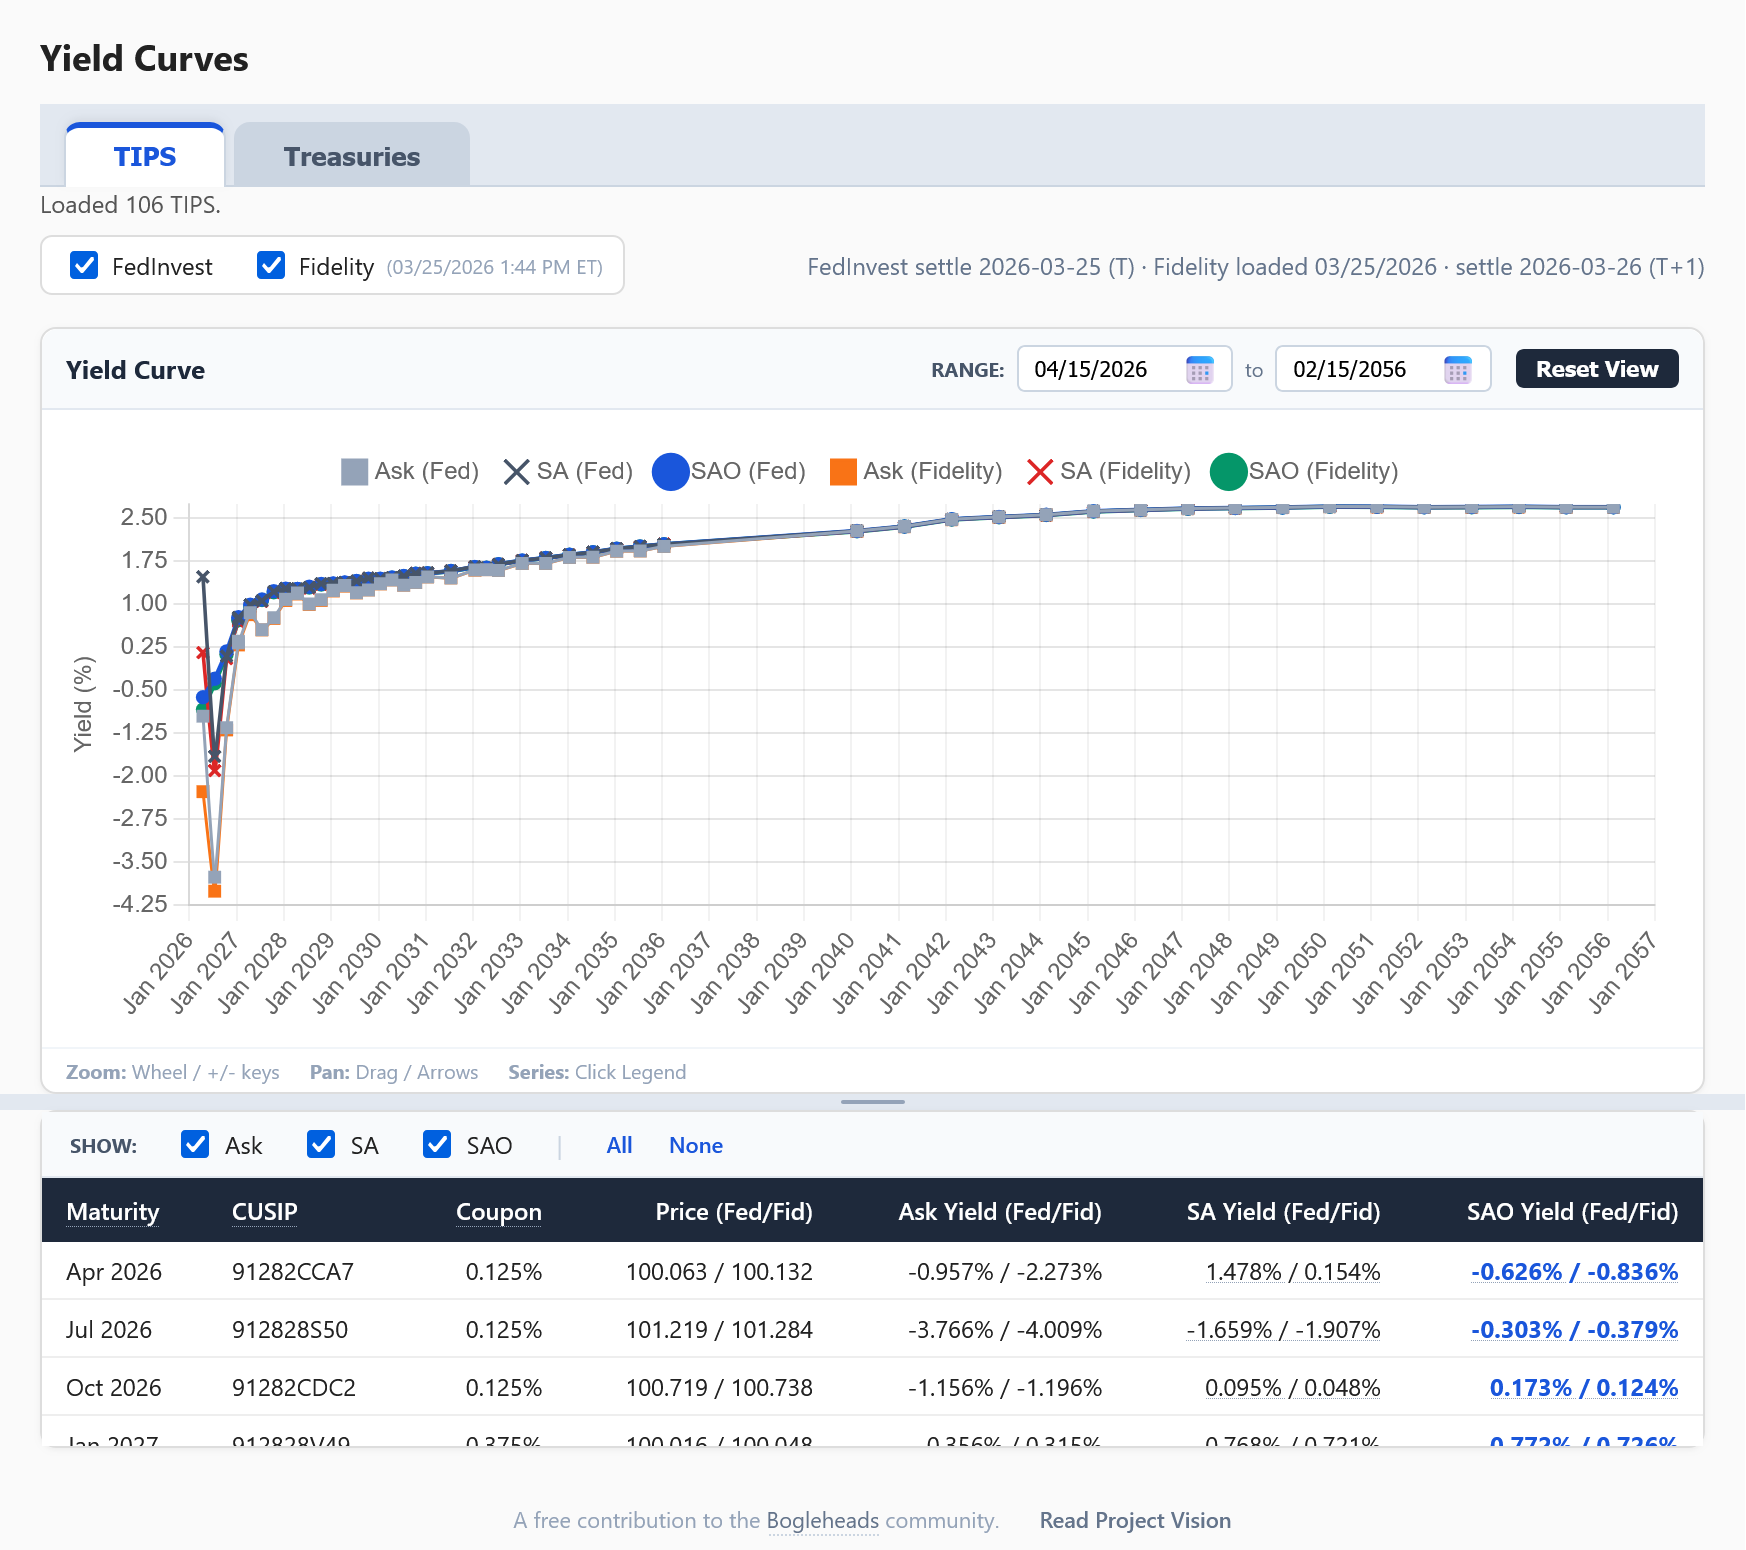The image size is (1746, 1550).
Task: Toggle SA (Fidelity) red cross legend marker
Action: click(1040, 472)
